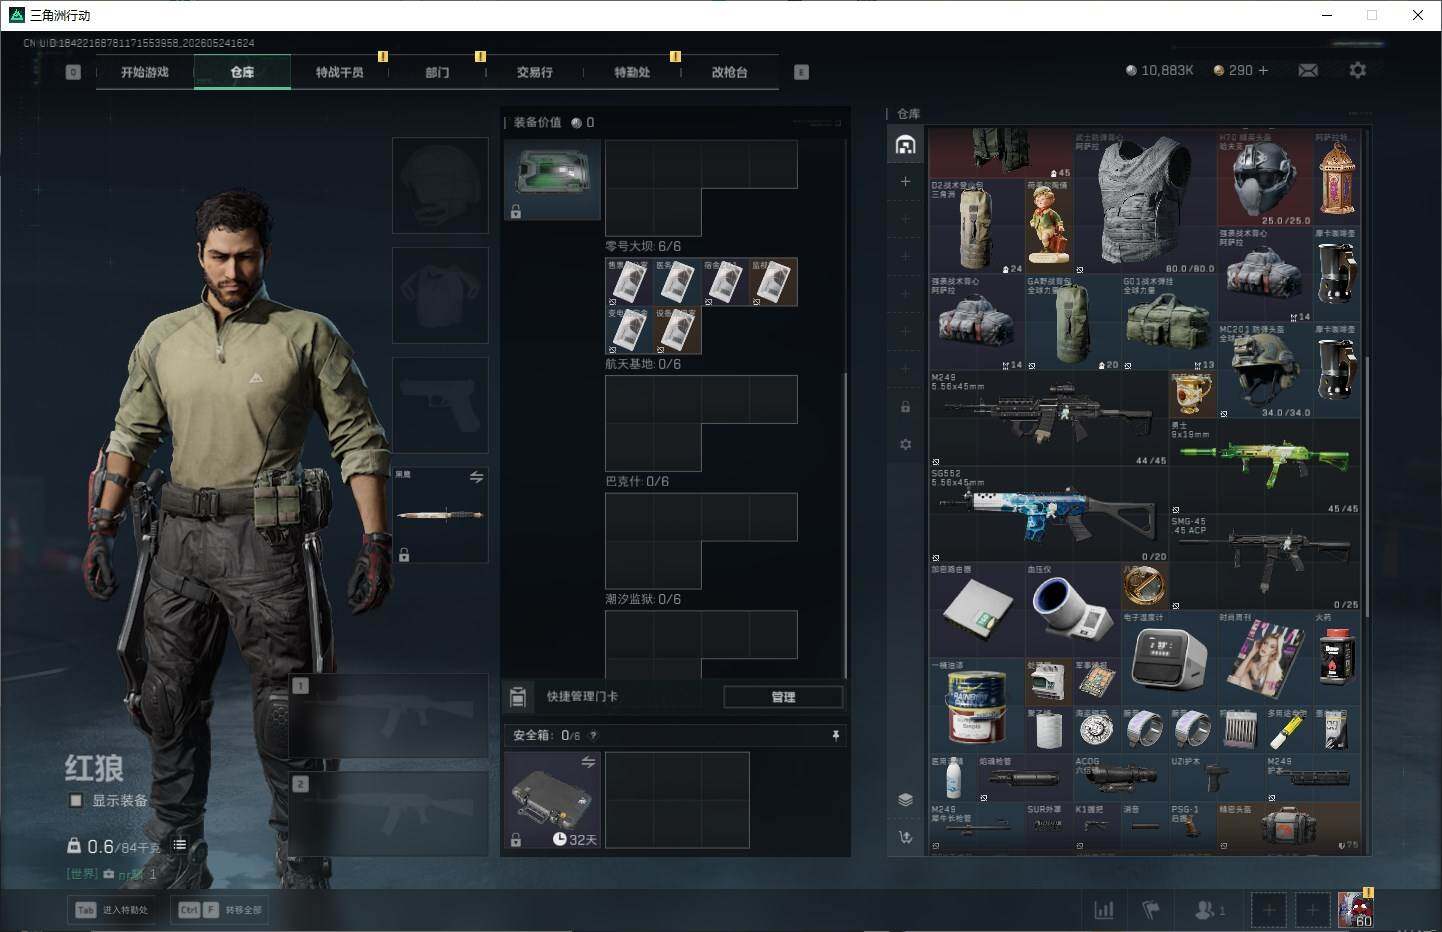1442x932 pixels.
Task: Click the sidebar lock icon in the warehouse
Action: (x=905, y=407)
